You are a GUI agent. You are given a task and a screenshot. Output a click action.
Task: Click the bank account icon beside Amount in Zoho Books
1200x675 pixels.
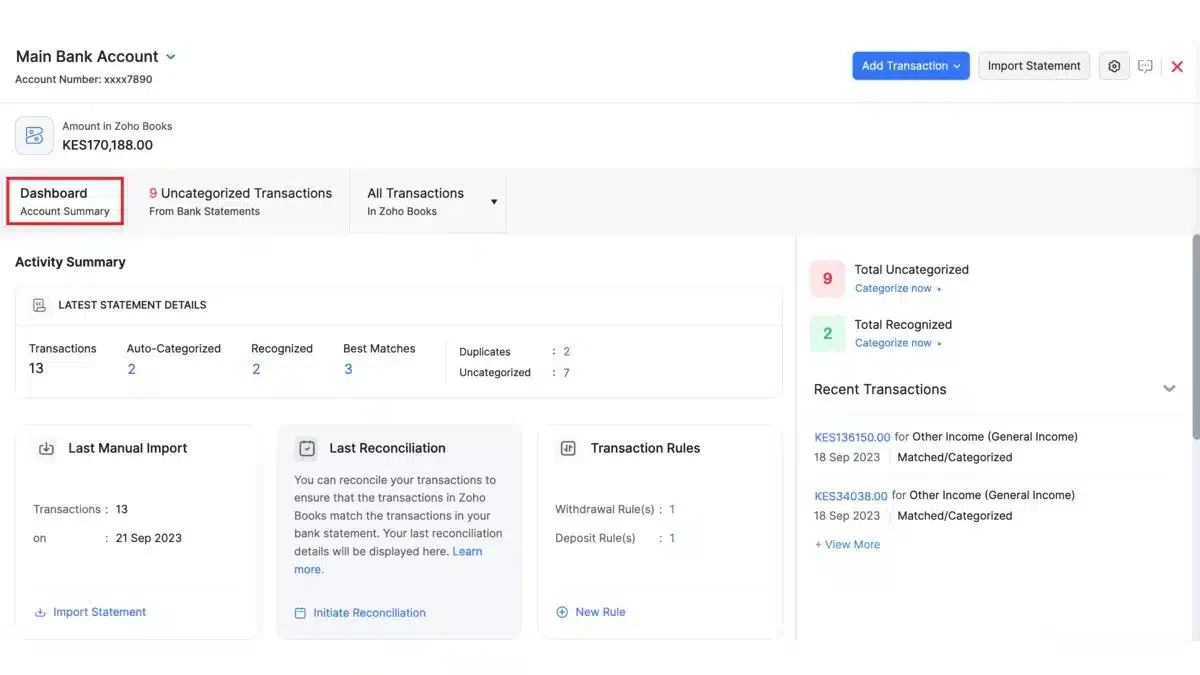(x=34, y=135)
